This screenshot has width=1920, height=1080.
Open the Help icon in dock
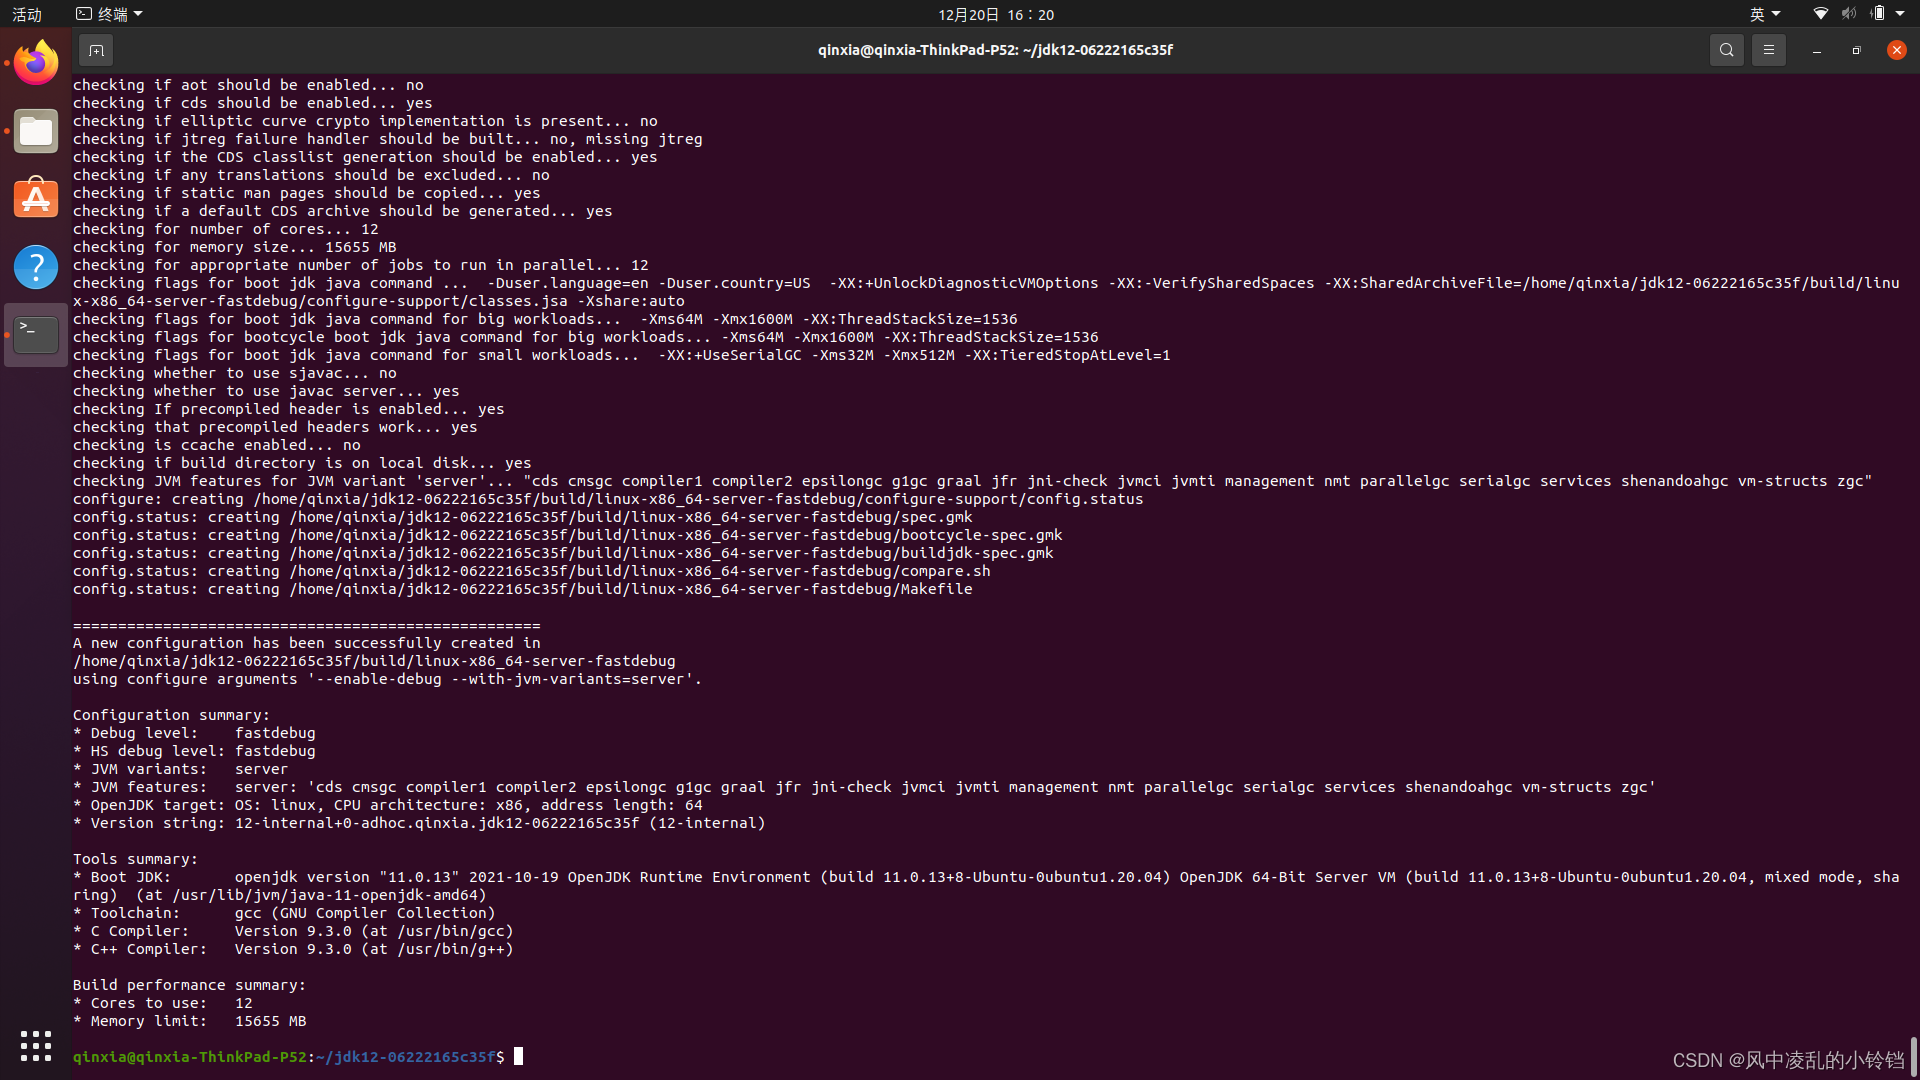[36, 267]
